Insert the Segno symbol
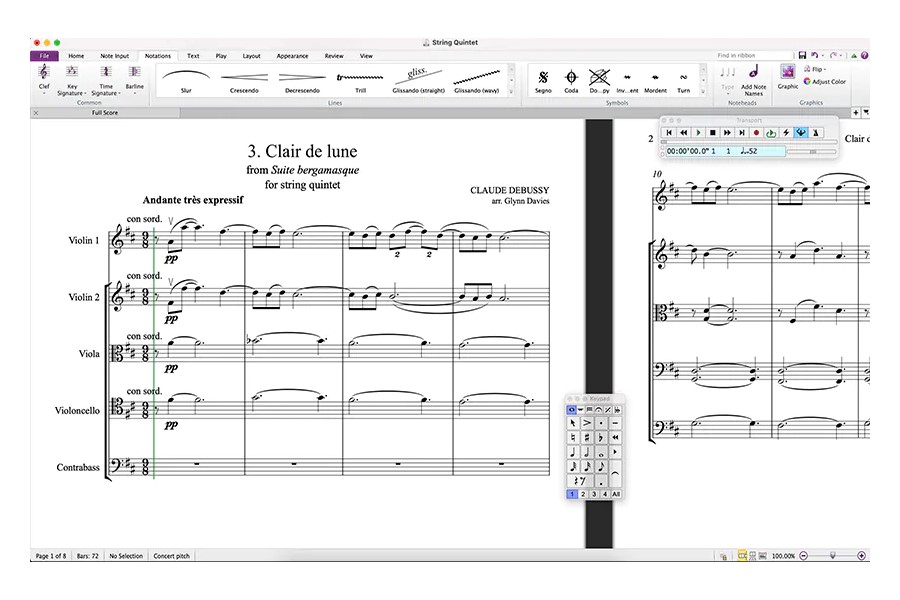The image size is (900, 600). [543, 80]
